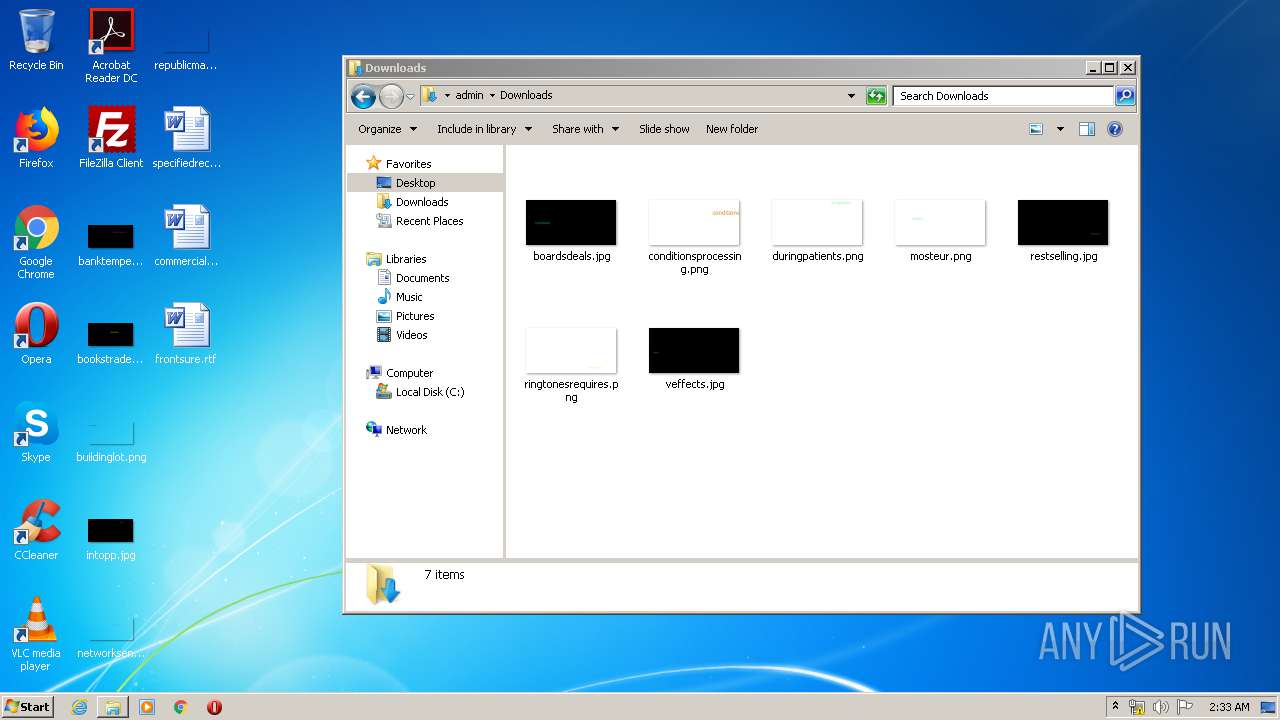Click the Search Downloads field
Image resolution: width=1280 pixels, height=720 pixels.
[1003, 96]
